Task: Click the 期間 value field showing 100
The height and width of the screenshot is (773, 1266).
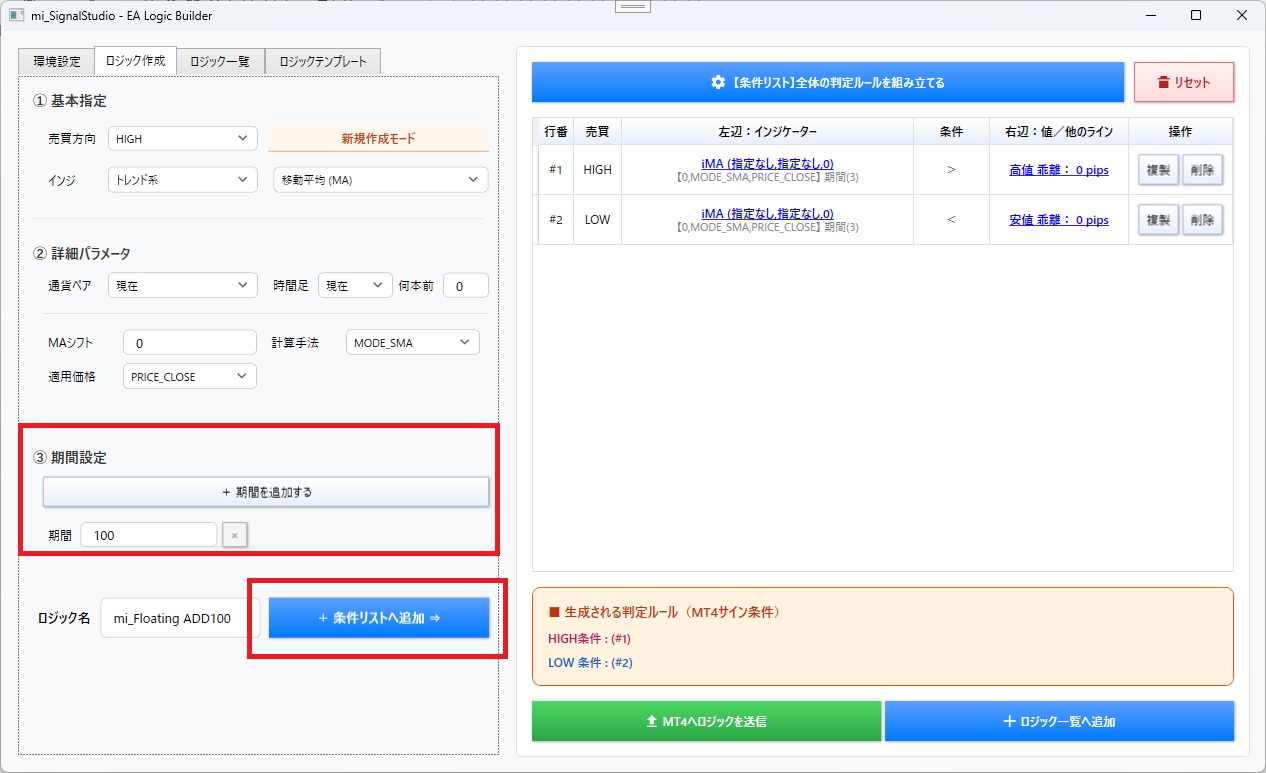Action: [149, 535]
